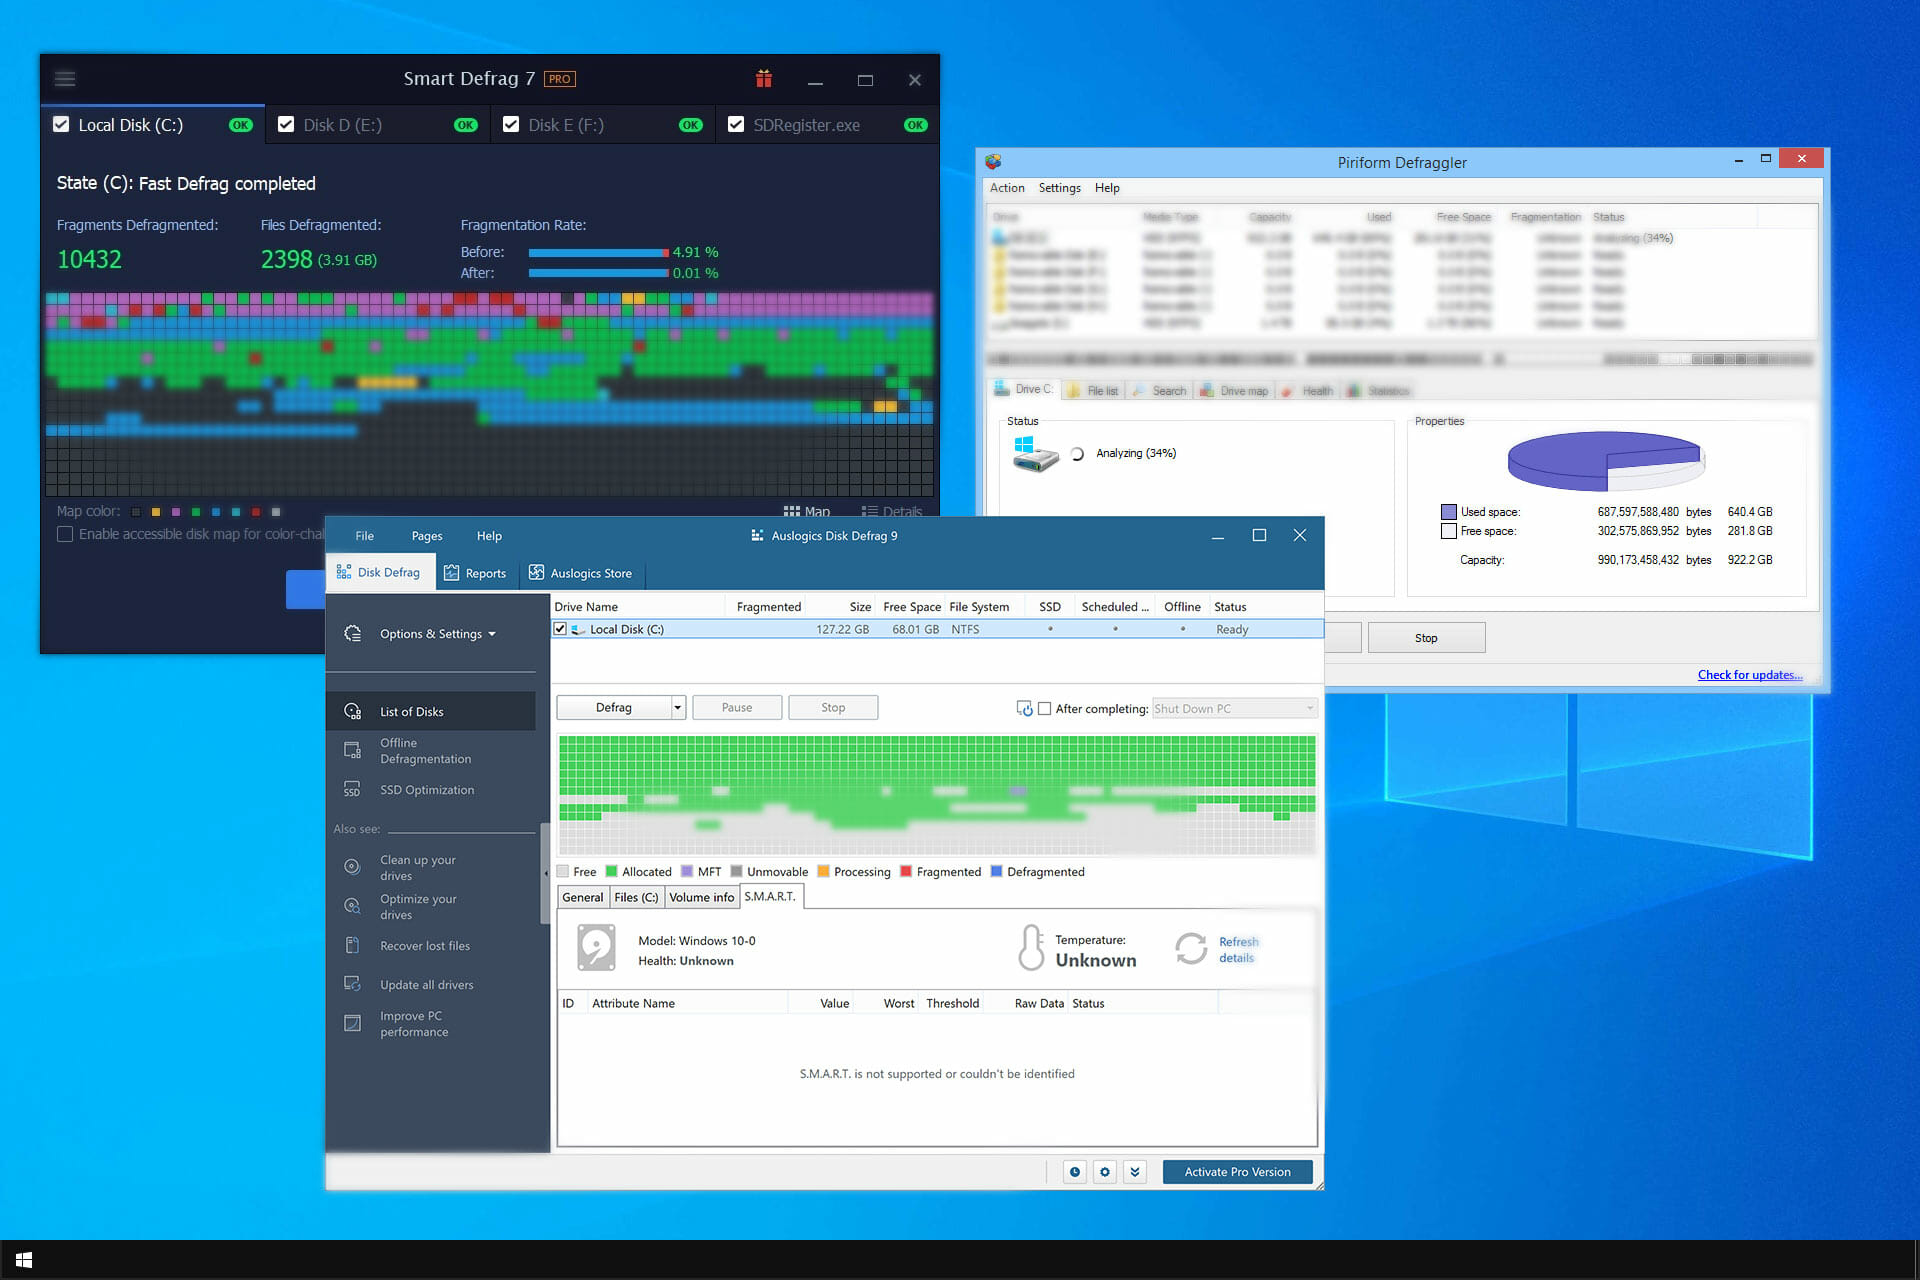Click the Defraggler drive icon in Status panel

point(1035,454)
